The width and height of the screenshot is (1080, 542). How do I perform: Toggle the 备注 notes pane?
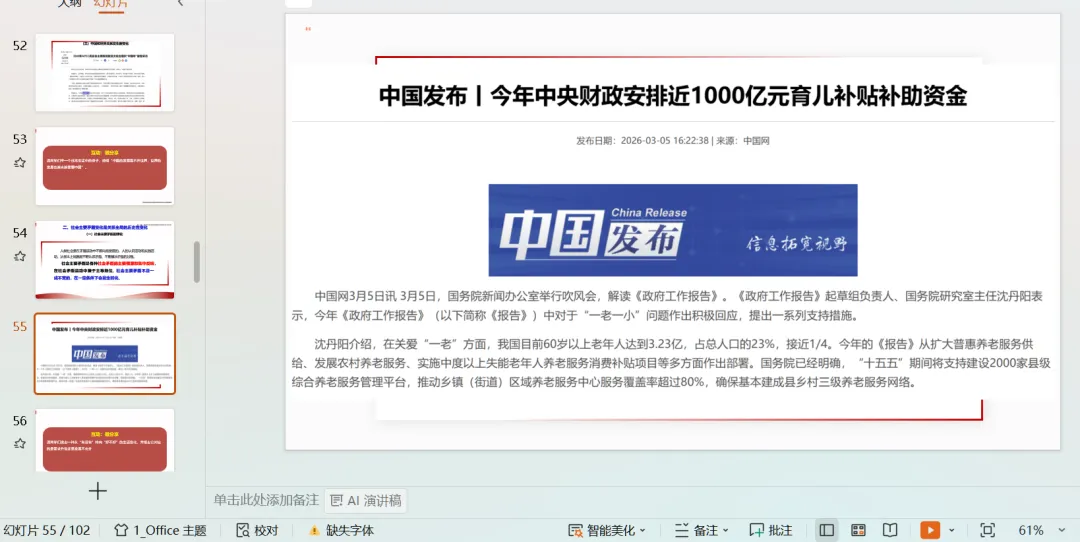696,530
